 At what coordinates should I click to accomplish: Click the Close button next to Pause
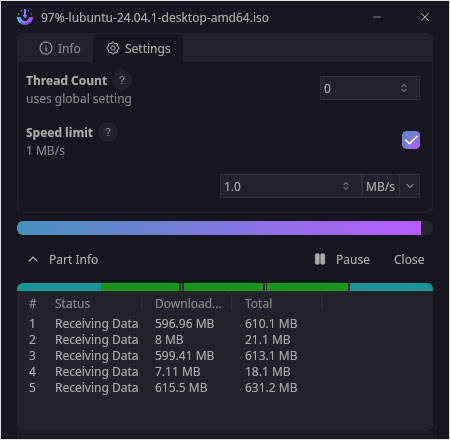tap(409, 259)
